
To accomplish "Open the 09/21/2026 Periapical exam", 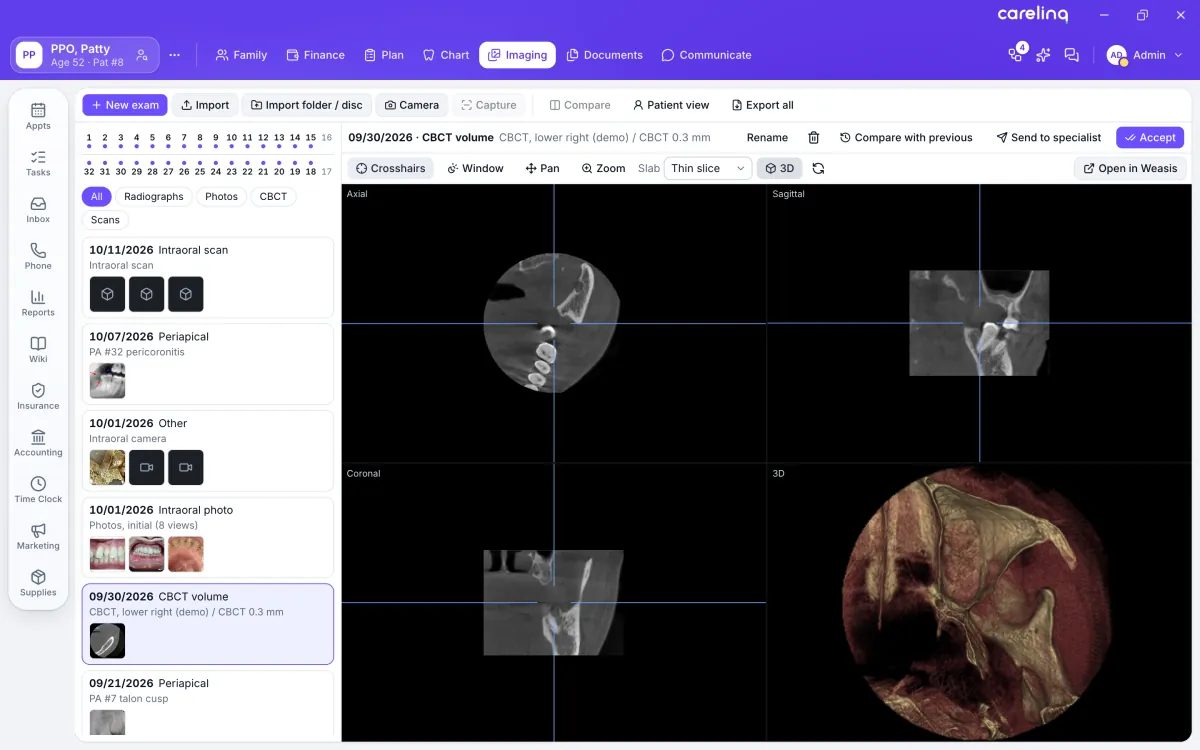I will (208, 705).
